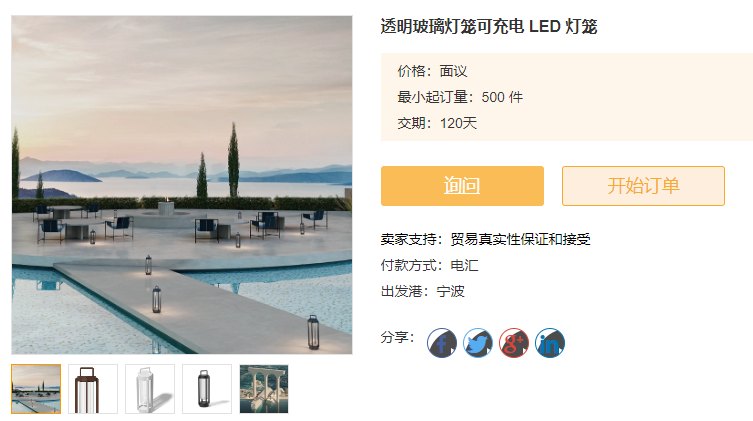
Task: Click the 最小起订量 500 件 line
Action: 460,97
